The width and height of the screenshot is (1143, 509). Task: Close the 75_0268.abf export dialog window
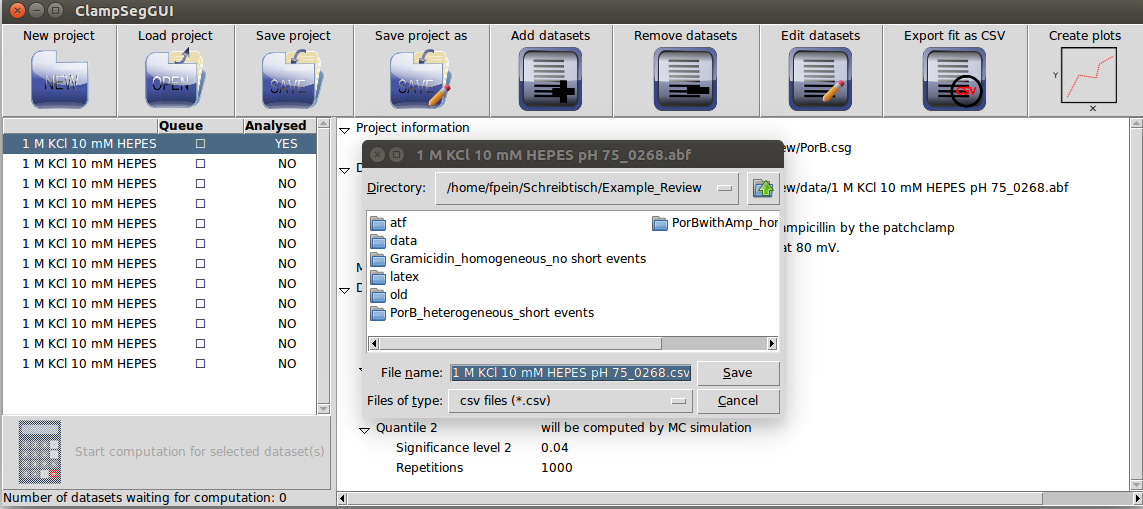point(377,155)
